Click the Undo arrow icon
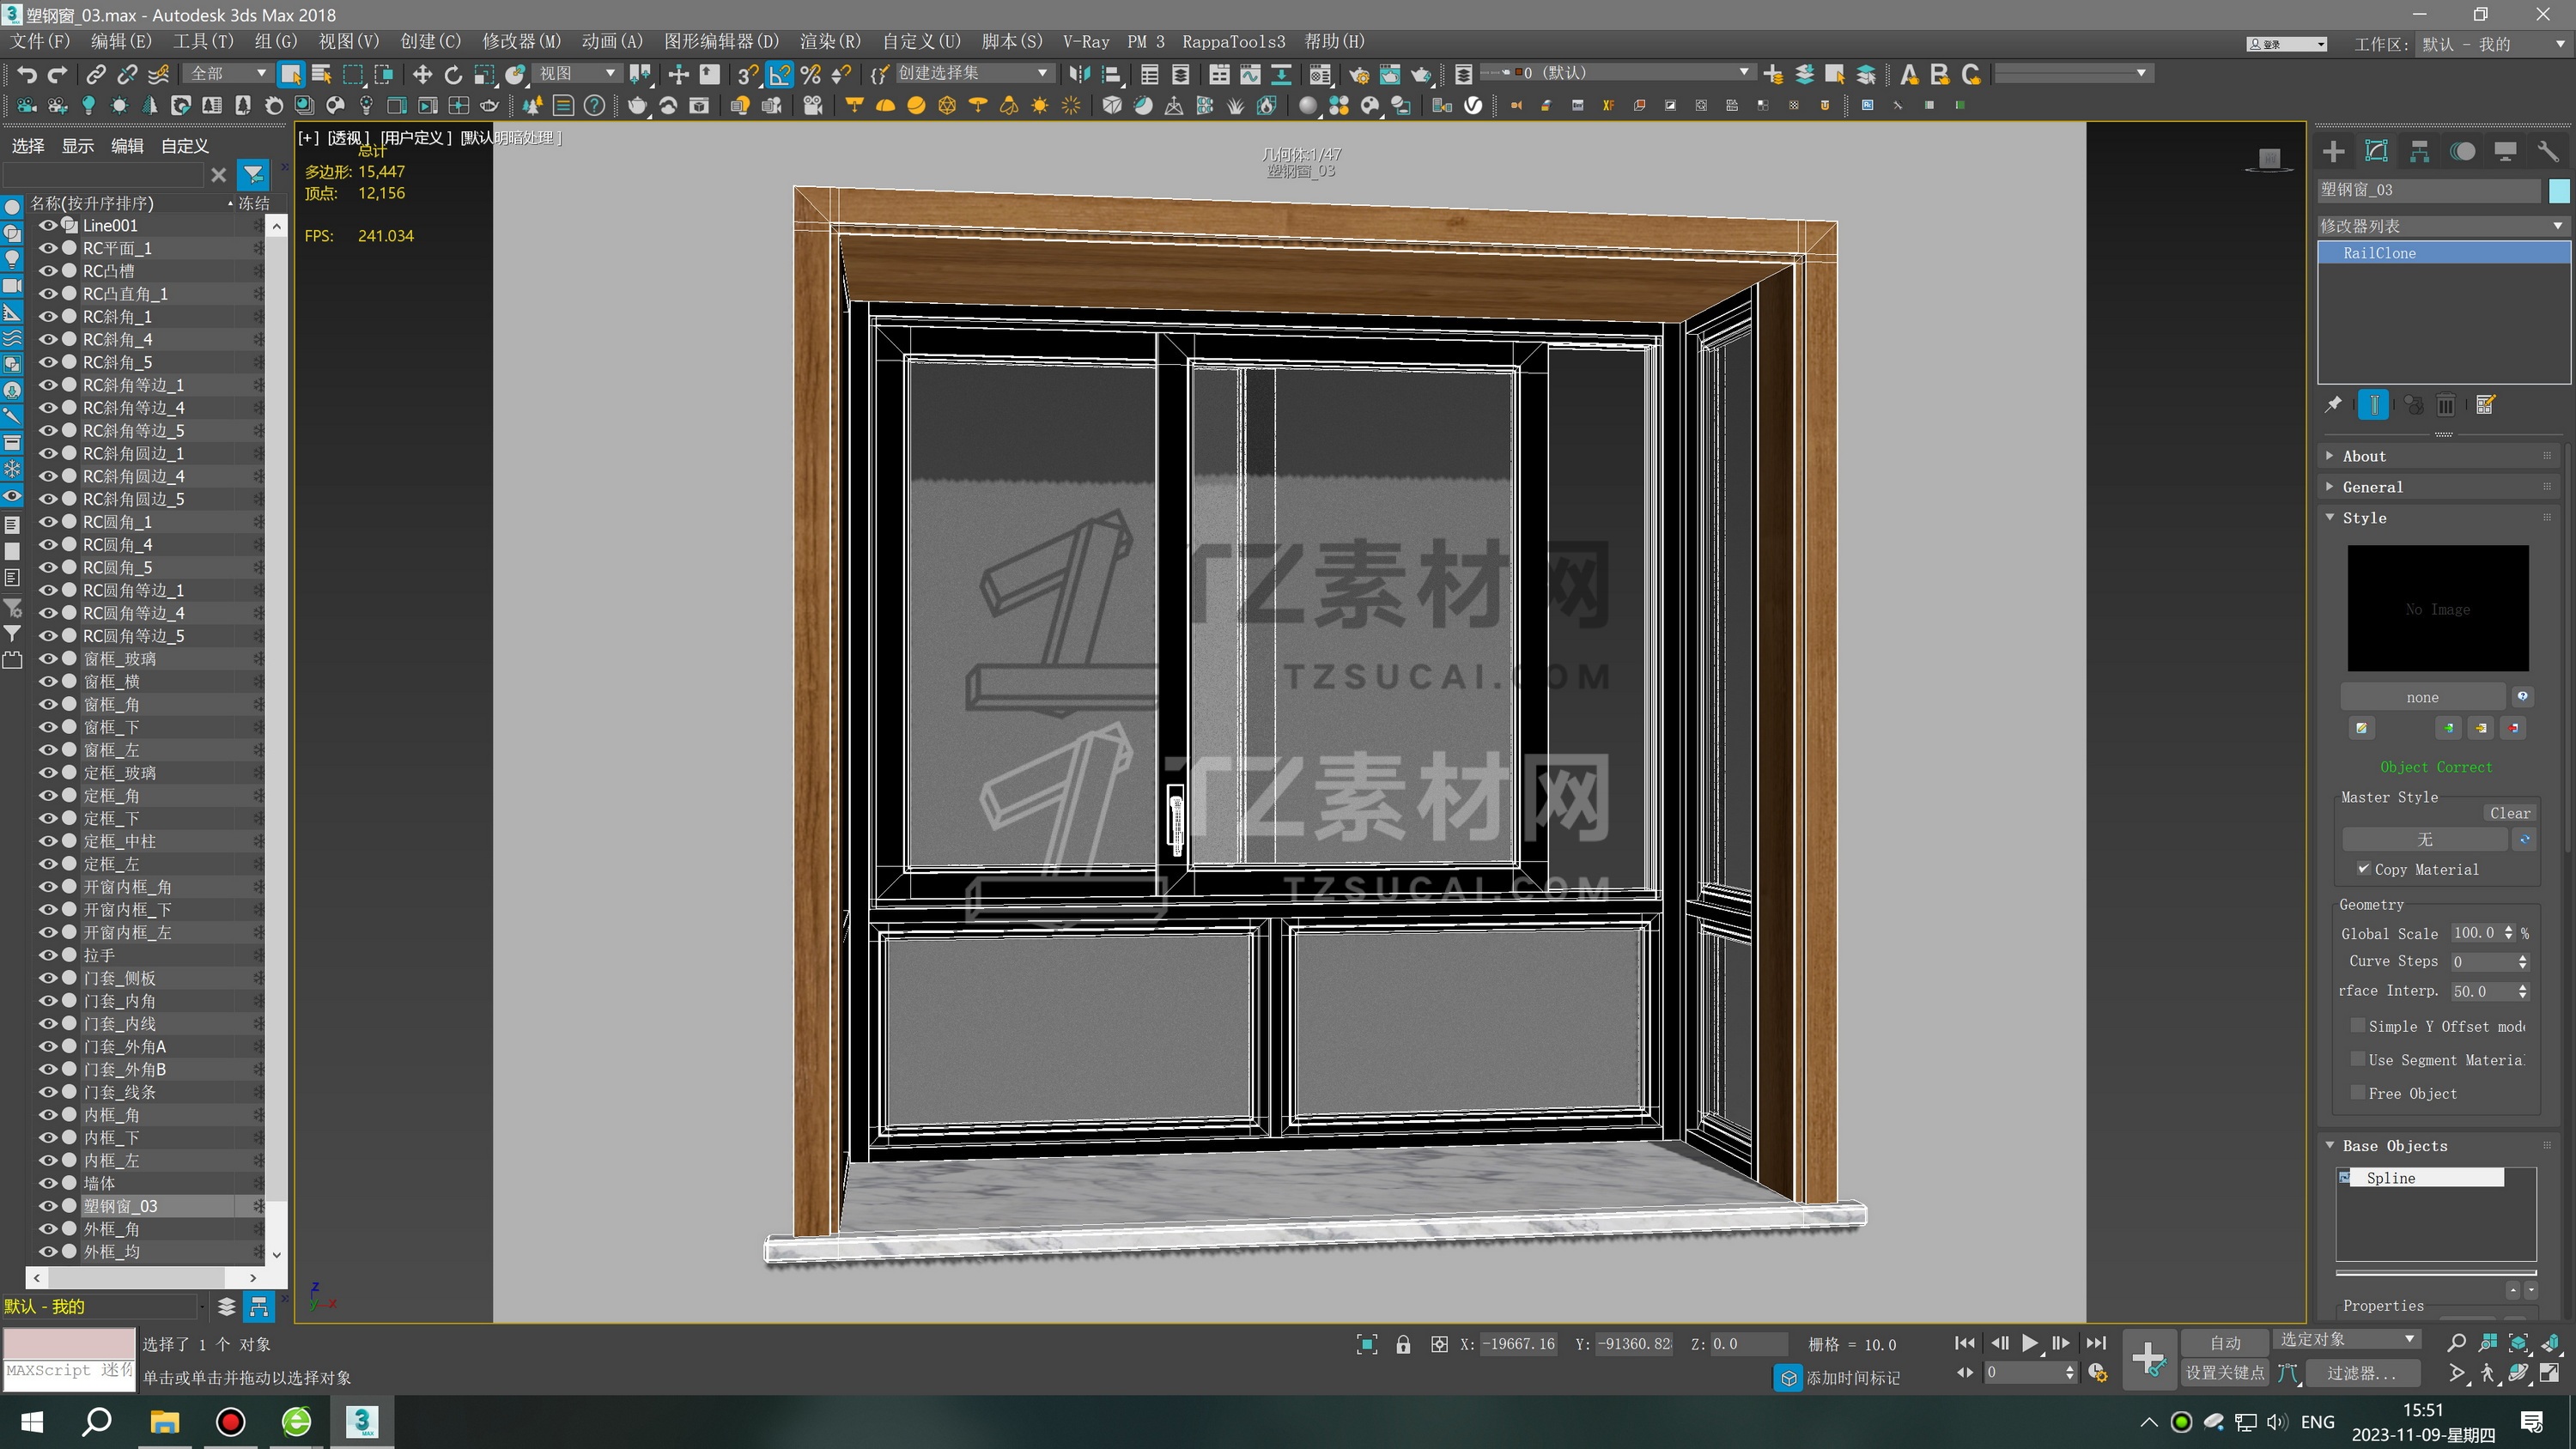Screen dimensions: 2576x1449 click(x=26, y=74)
